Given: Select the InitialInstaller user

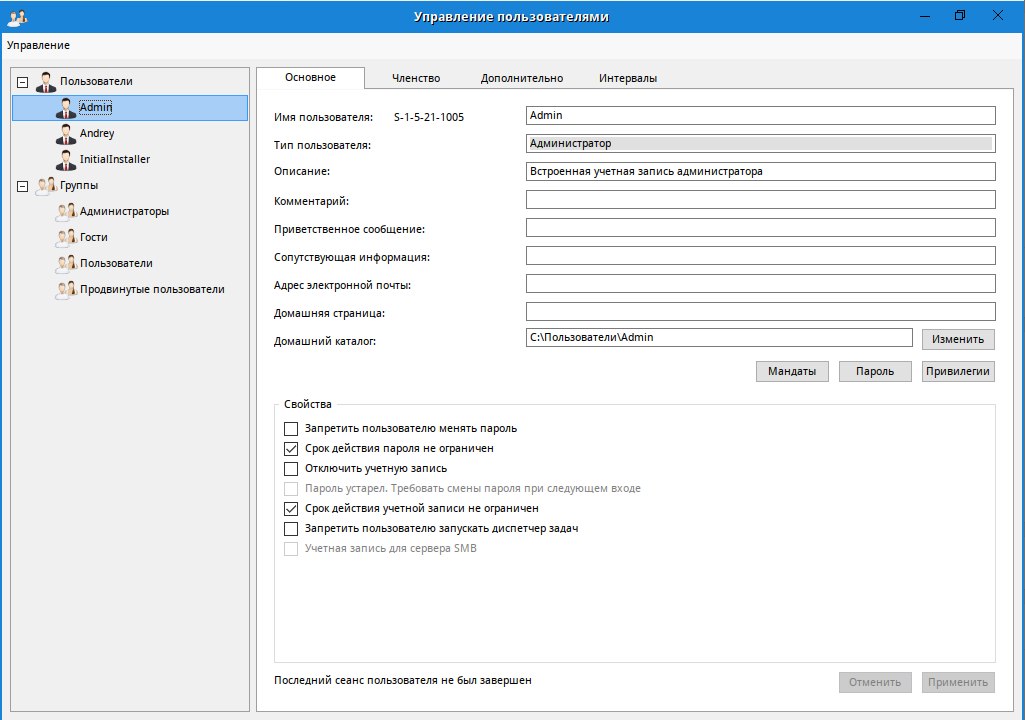Looking at the screenshot, I should (x=114, y=159).
